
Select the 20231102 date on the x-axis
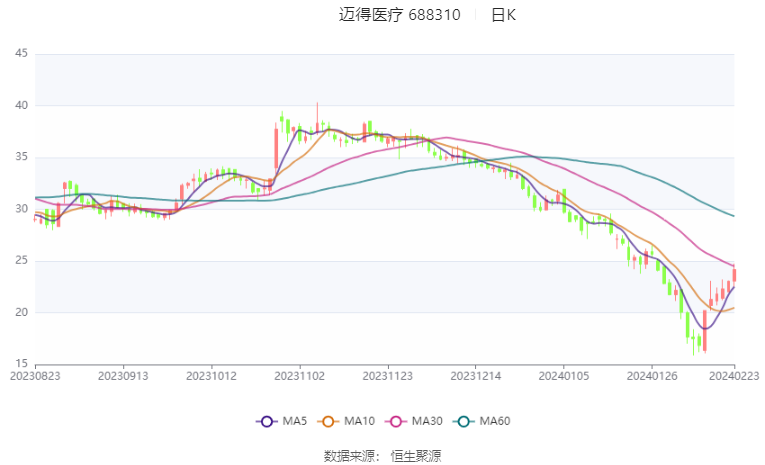pyautogui.click(x=299, y=376)
